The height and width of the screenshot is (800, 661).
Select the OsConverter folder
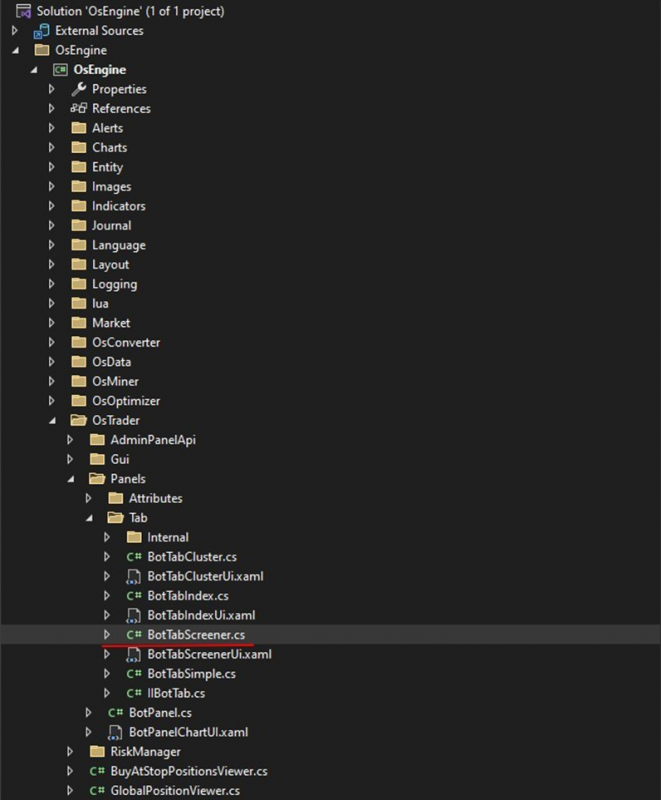point(126,342)
